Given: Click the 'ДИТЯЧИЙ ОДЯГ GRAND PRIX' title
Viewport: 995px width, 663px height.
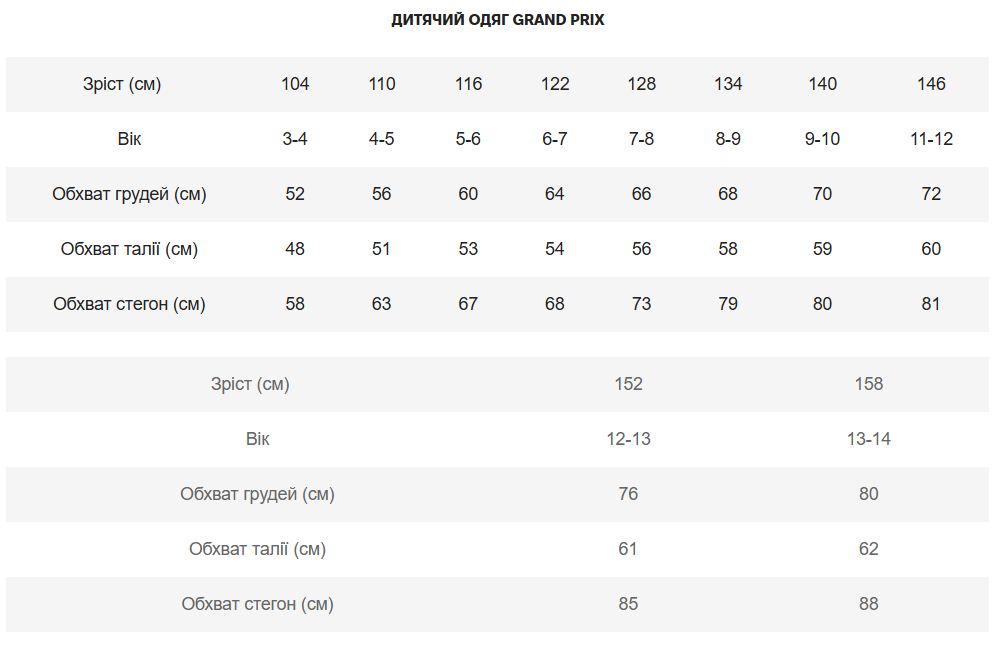Looking at the screenshot, I should 497,19.
